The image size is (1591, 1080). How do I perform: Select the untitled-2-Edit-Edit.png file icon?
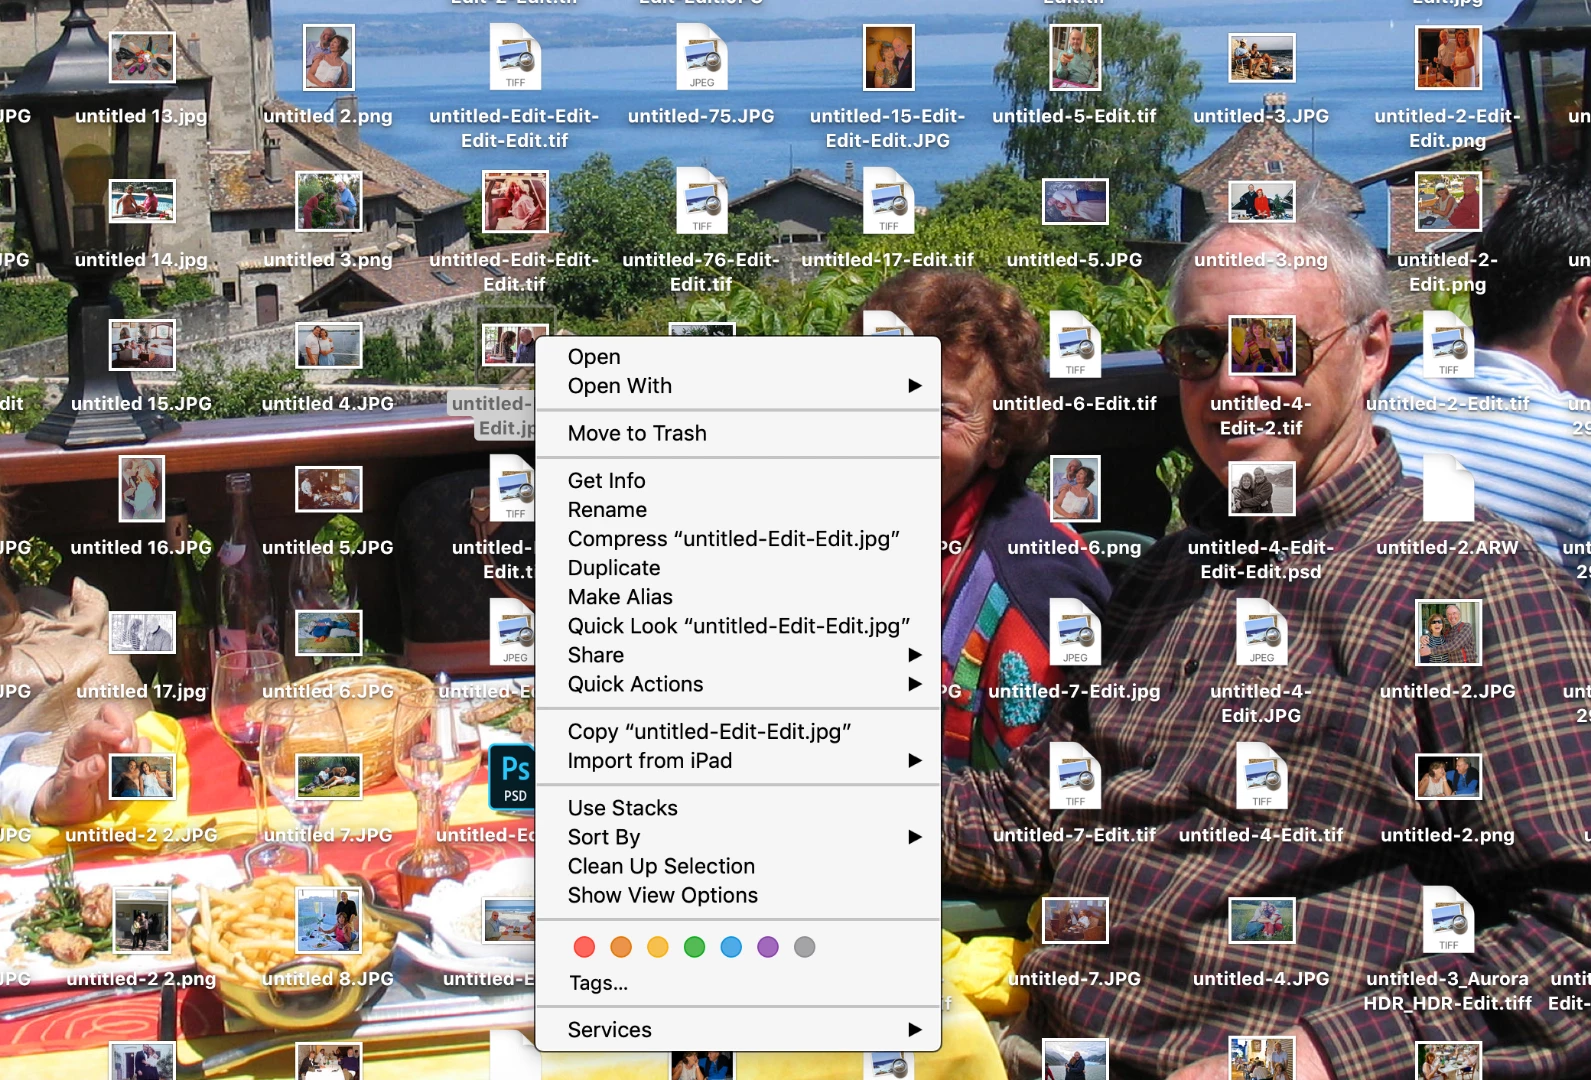click(1448, 57)
